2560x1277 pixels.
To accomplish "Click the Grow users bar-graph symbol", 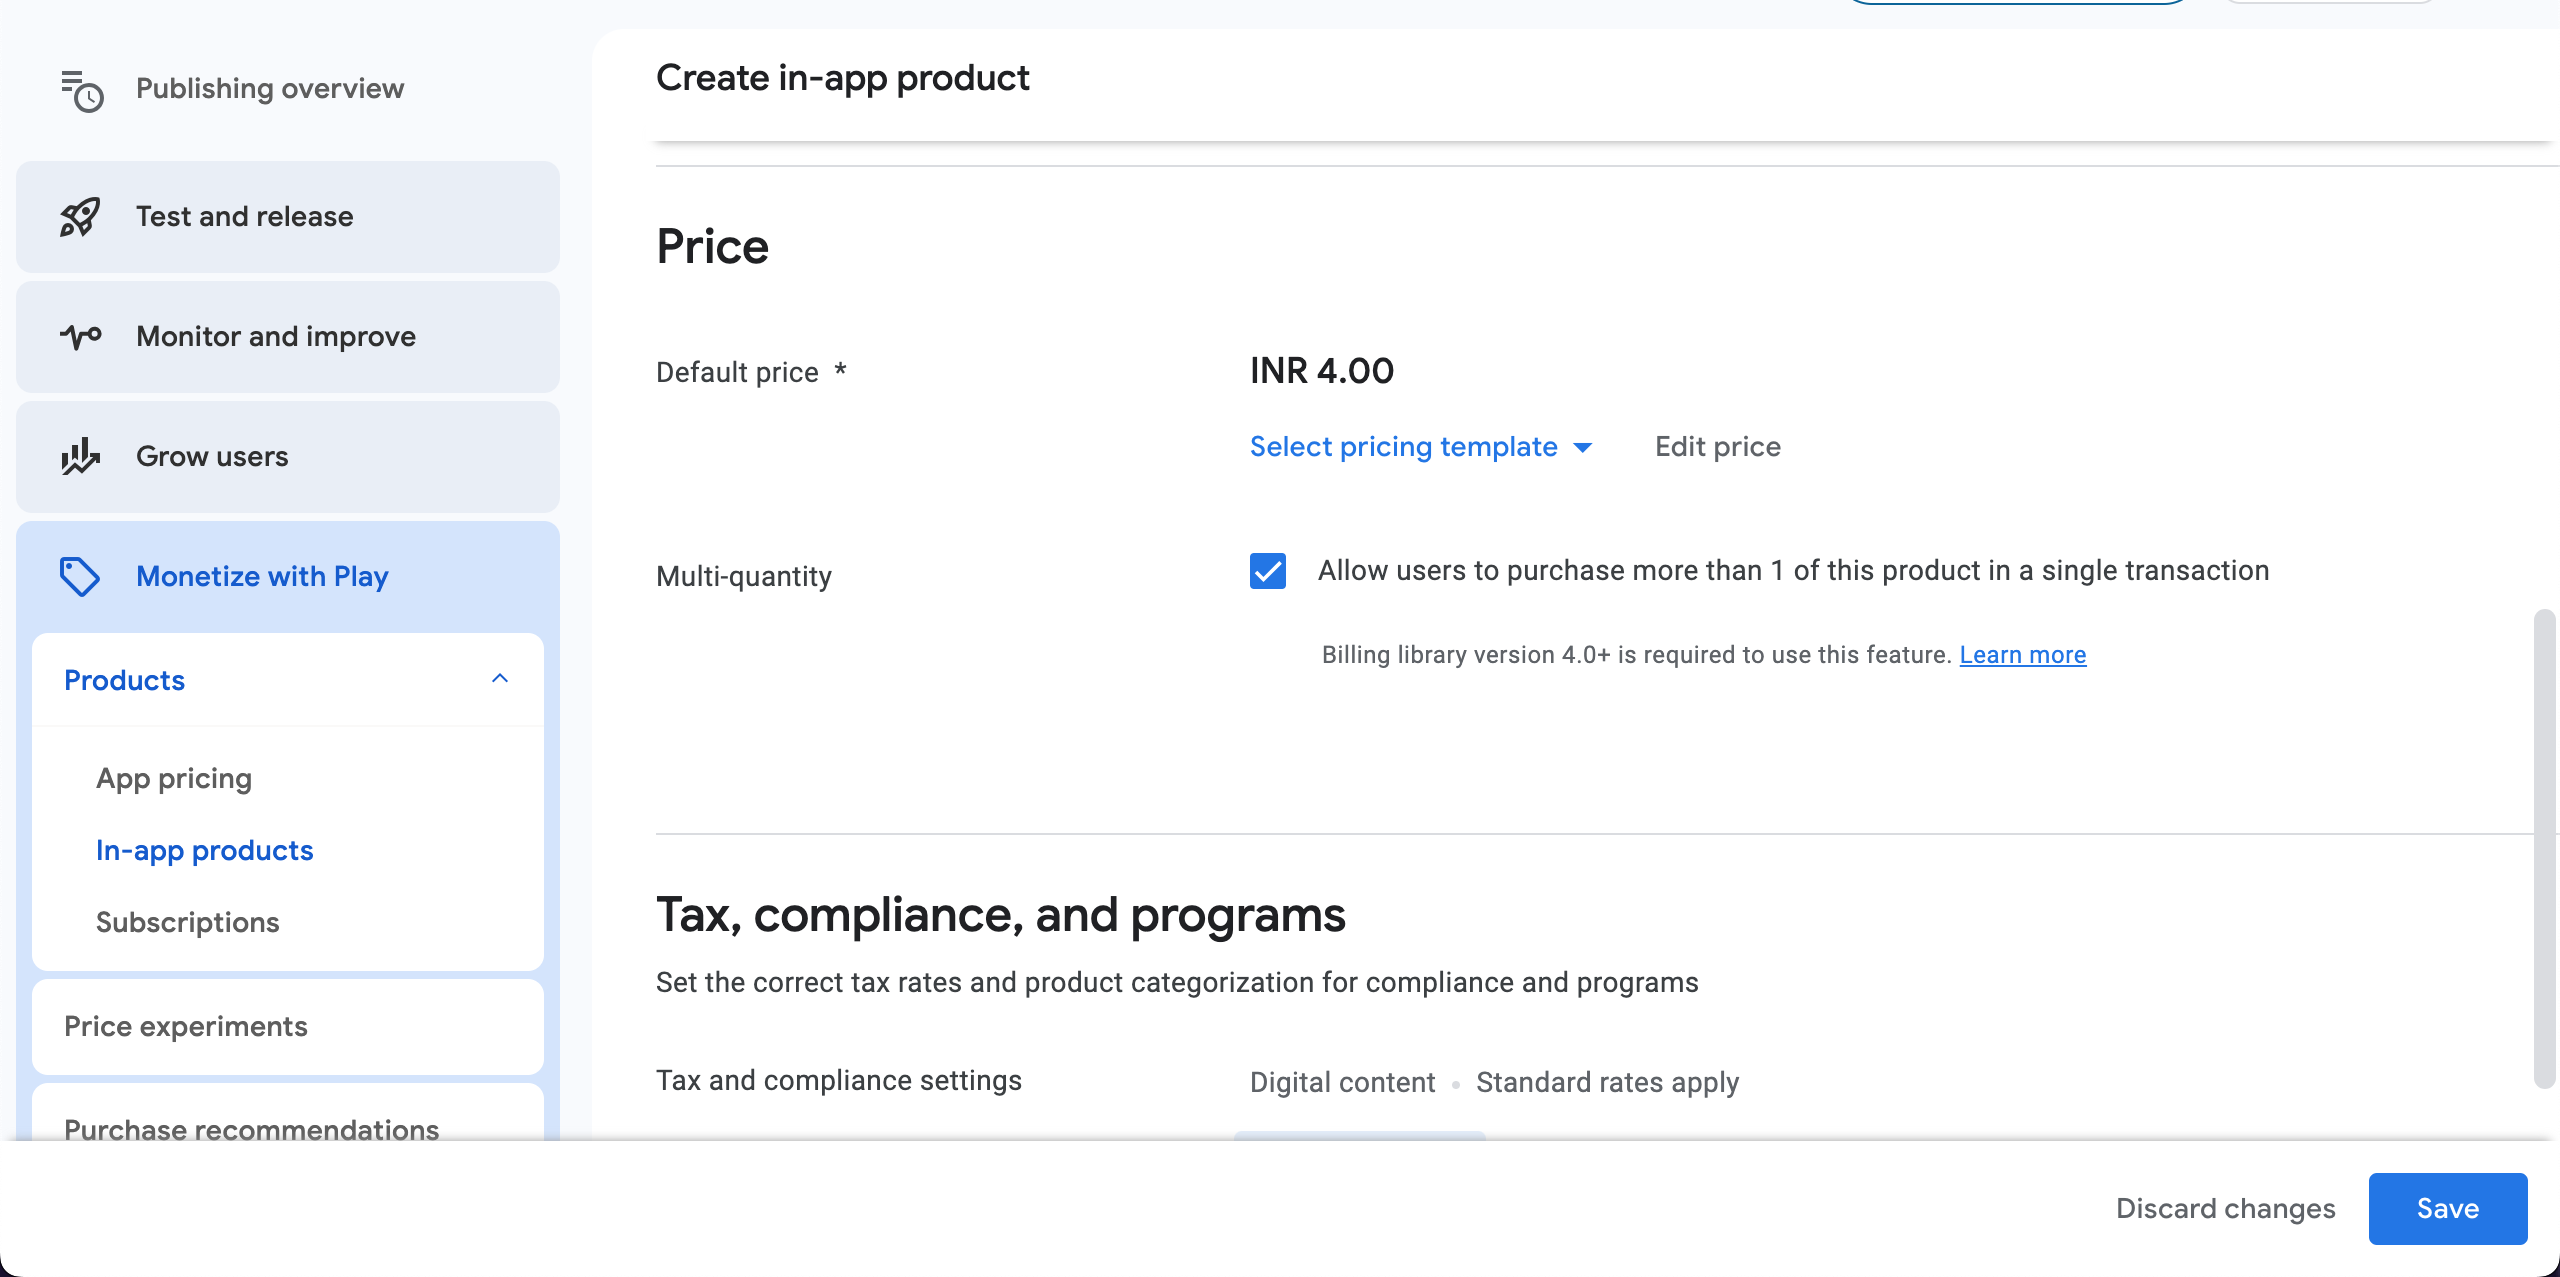I will tap(79, 457).
